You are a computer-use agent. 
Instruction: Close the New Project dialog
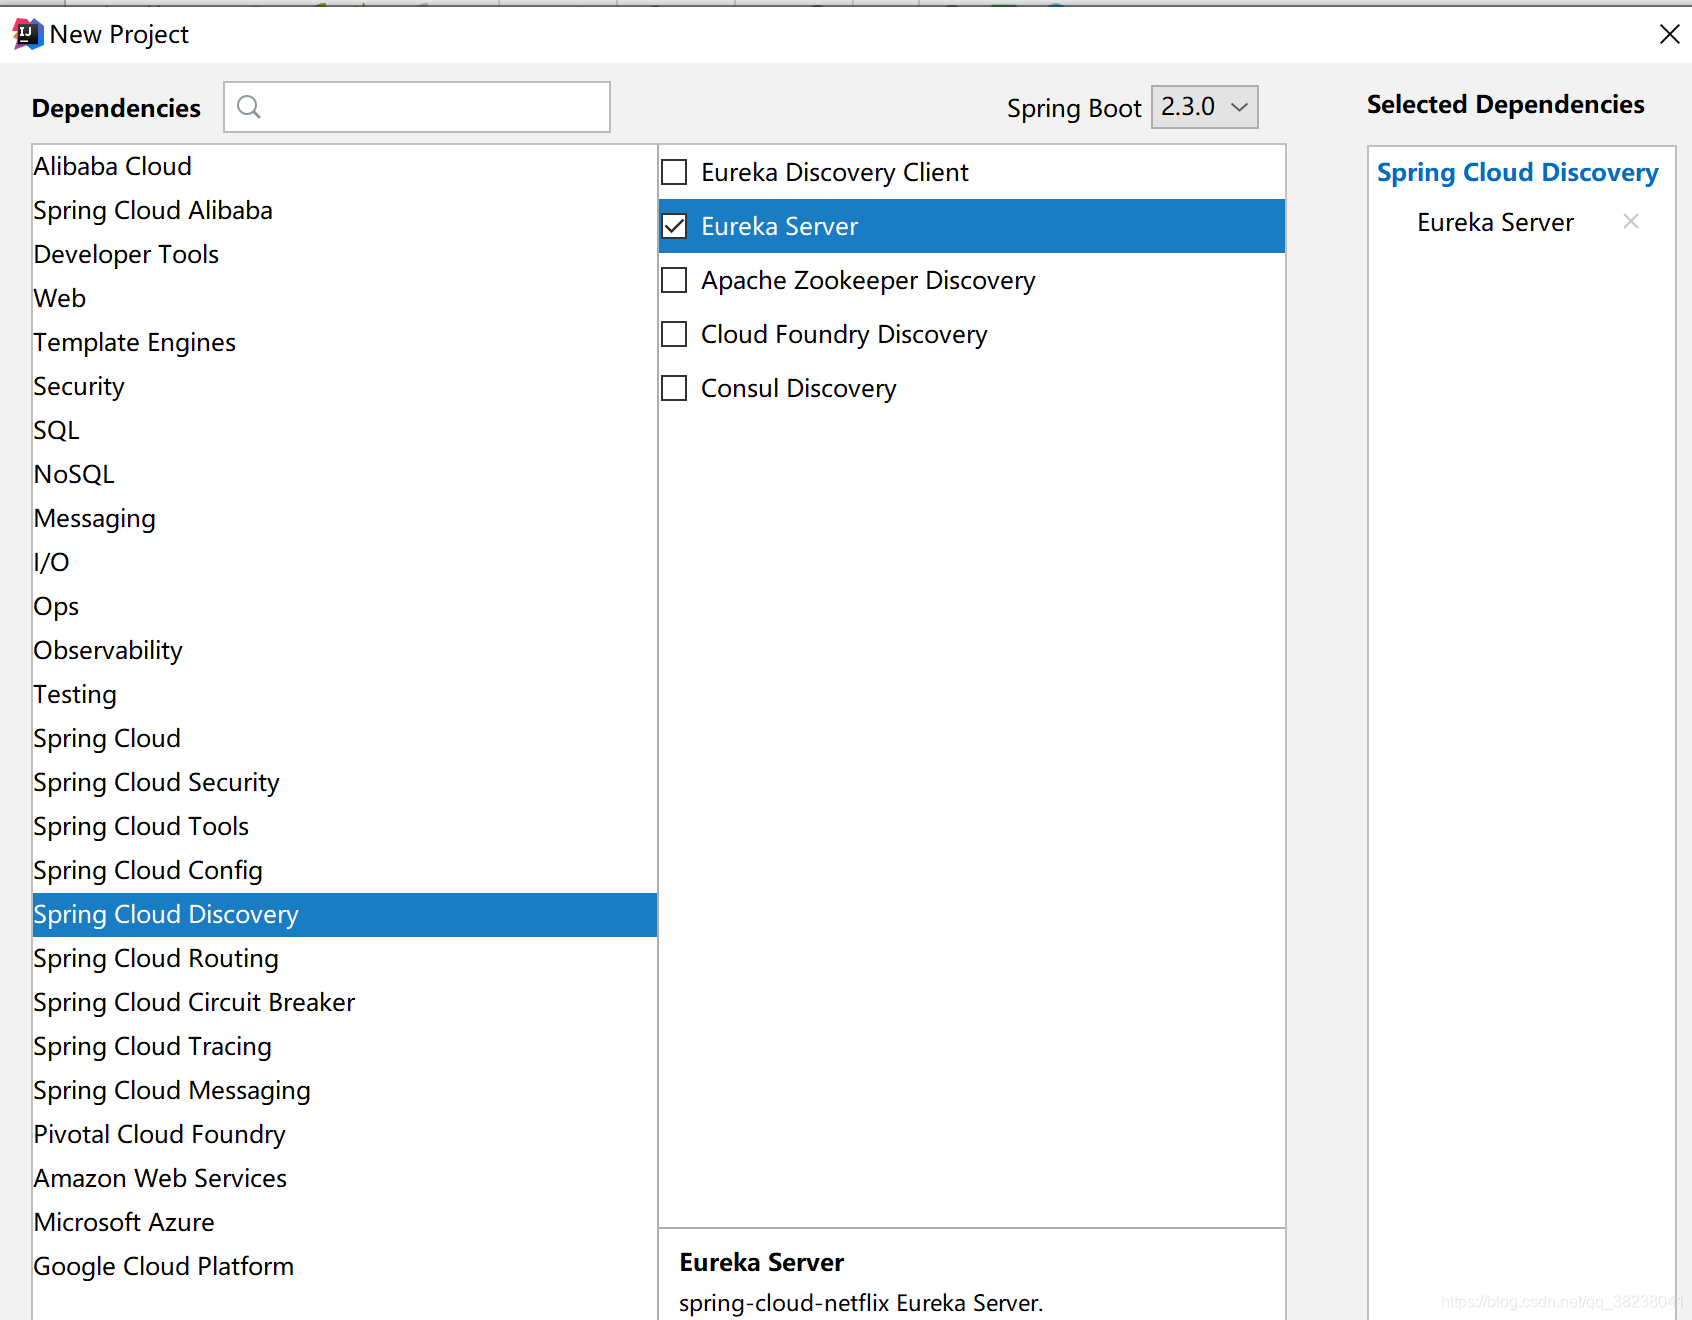1669,34
